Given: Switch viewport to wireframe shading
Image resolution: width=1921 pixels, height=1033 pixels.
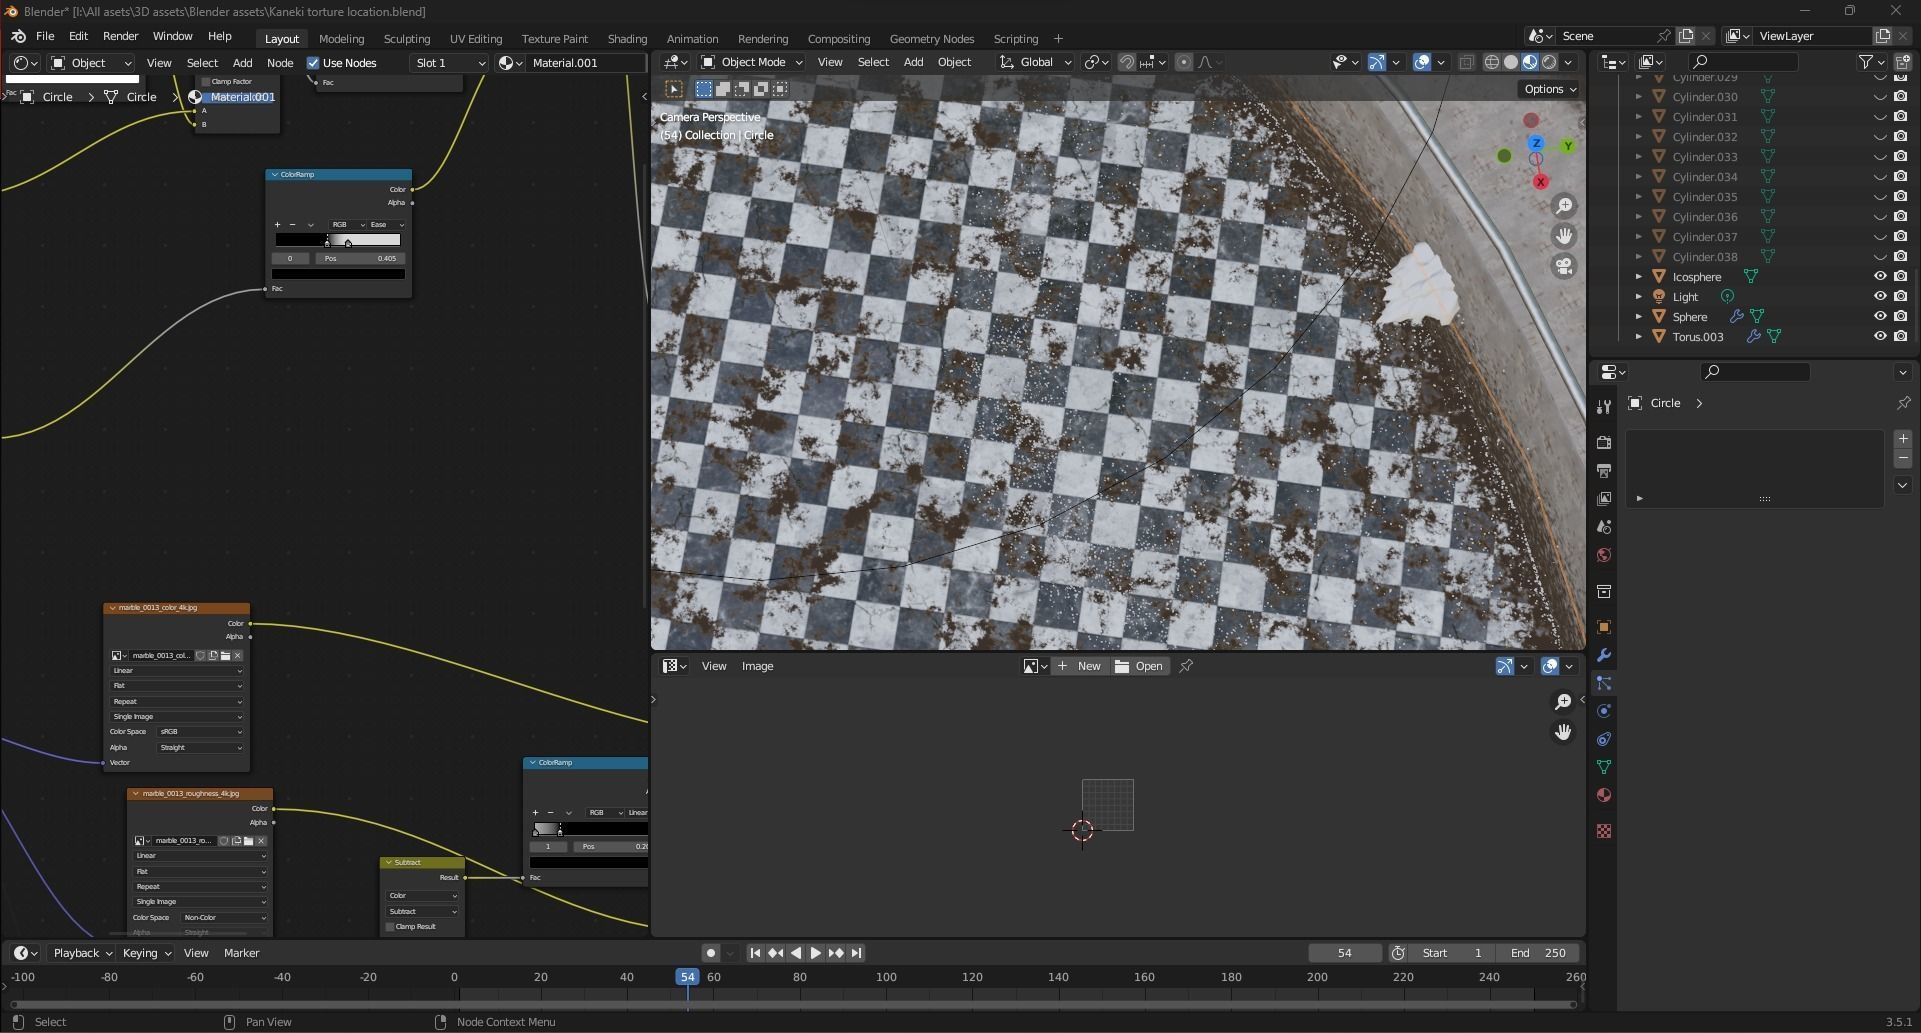Looking at the screenshot, I should (x=1492, y=62).
